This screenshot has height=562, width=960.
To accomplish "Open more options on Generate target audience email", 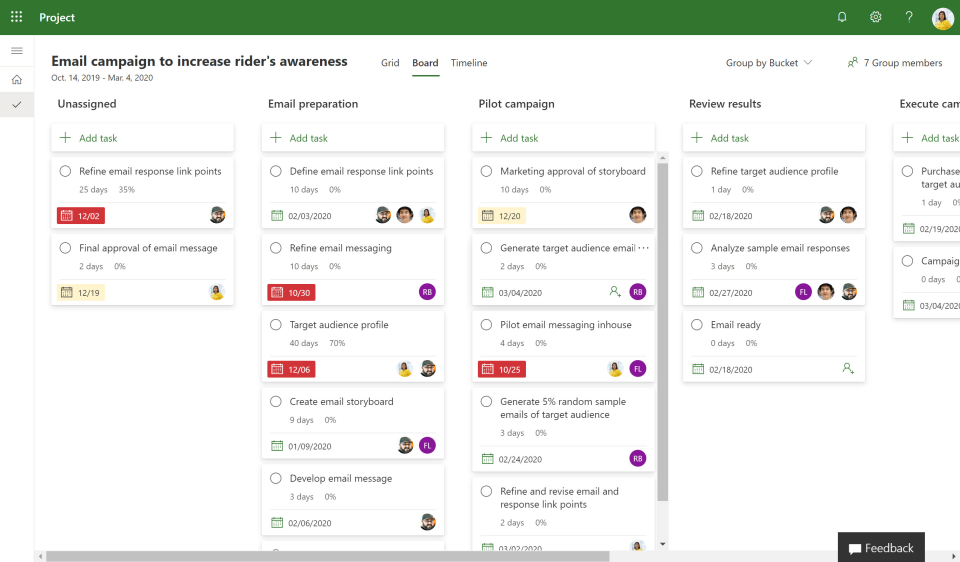I will tap(643, 248).
